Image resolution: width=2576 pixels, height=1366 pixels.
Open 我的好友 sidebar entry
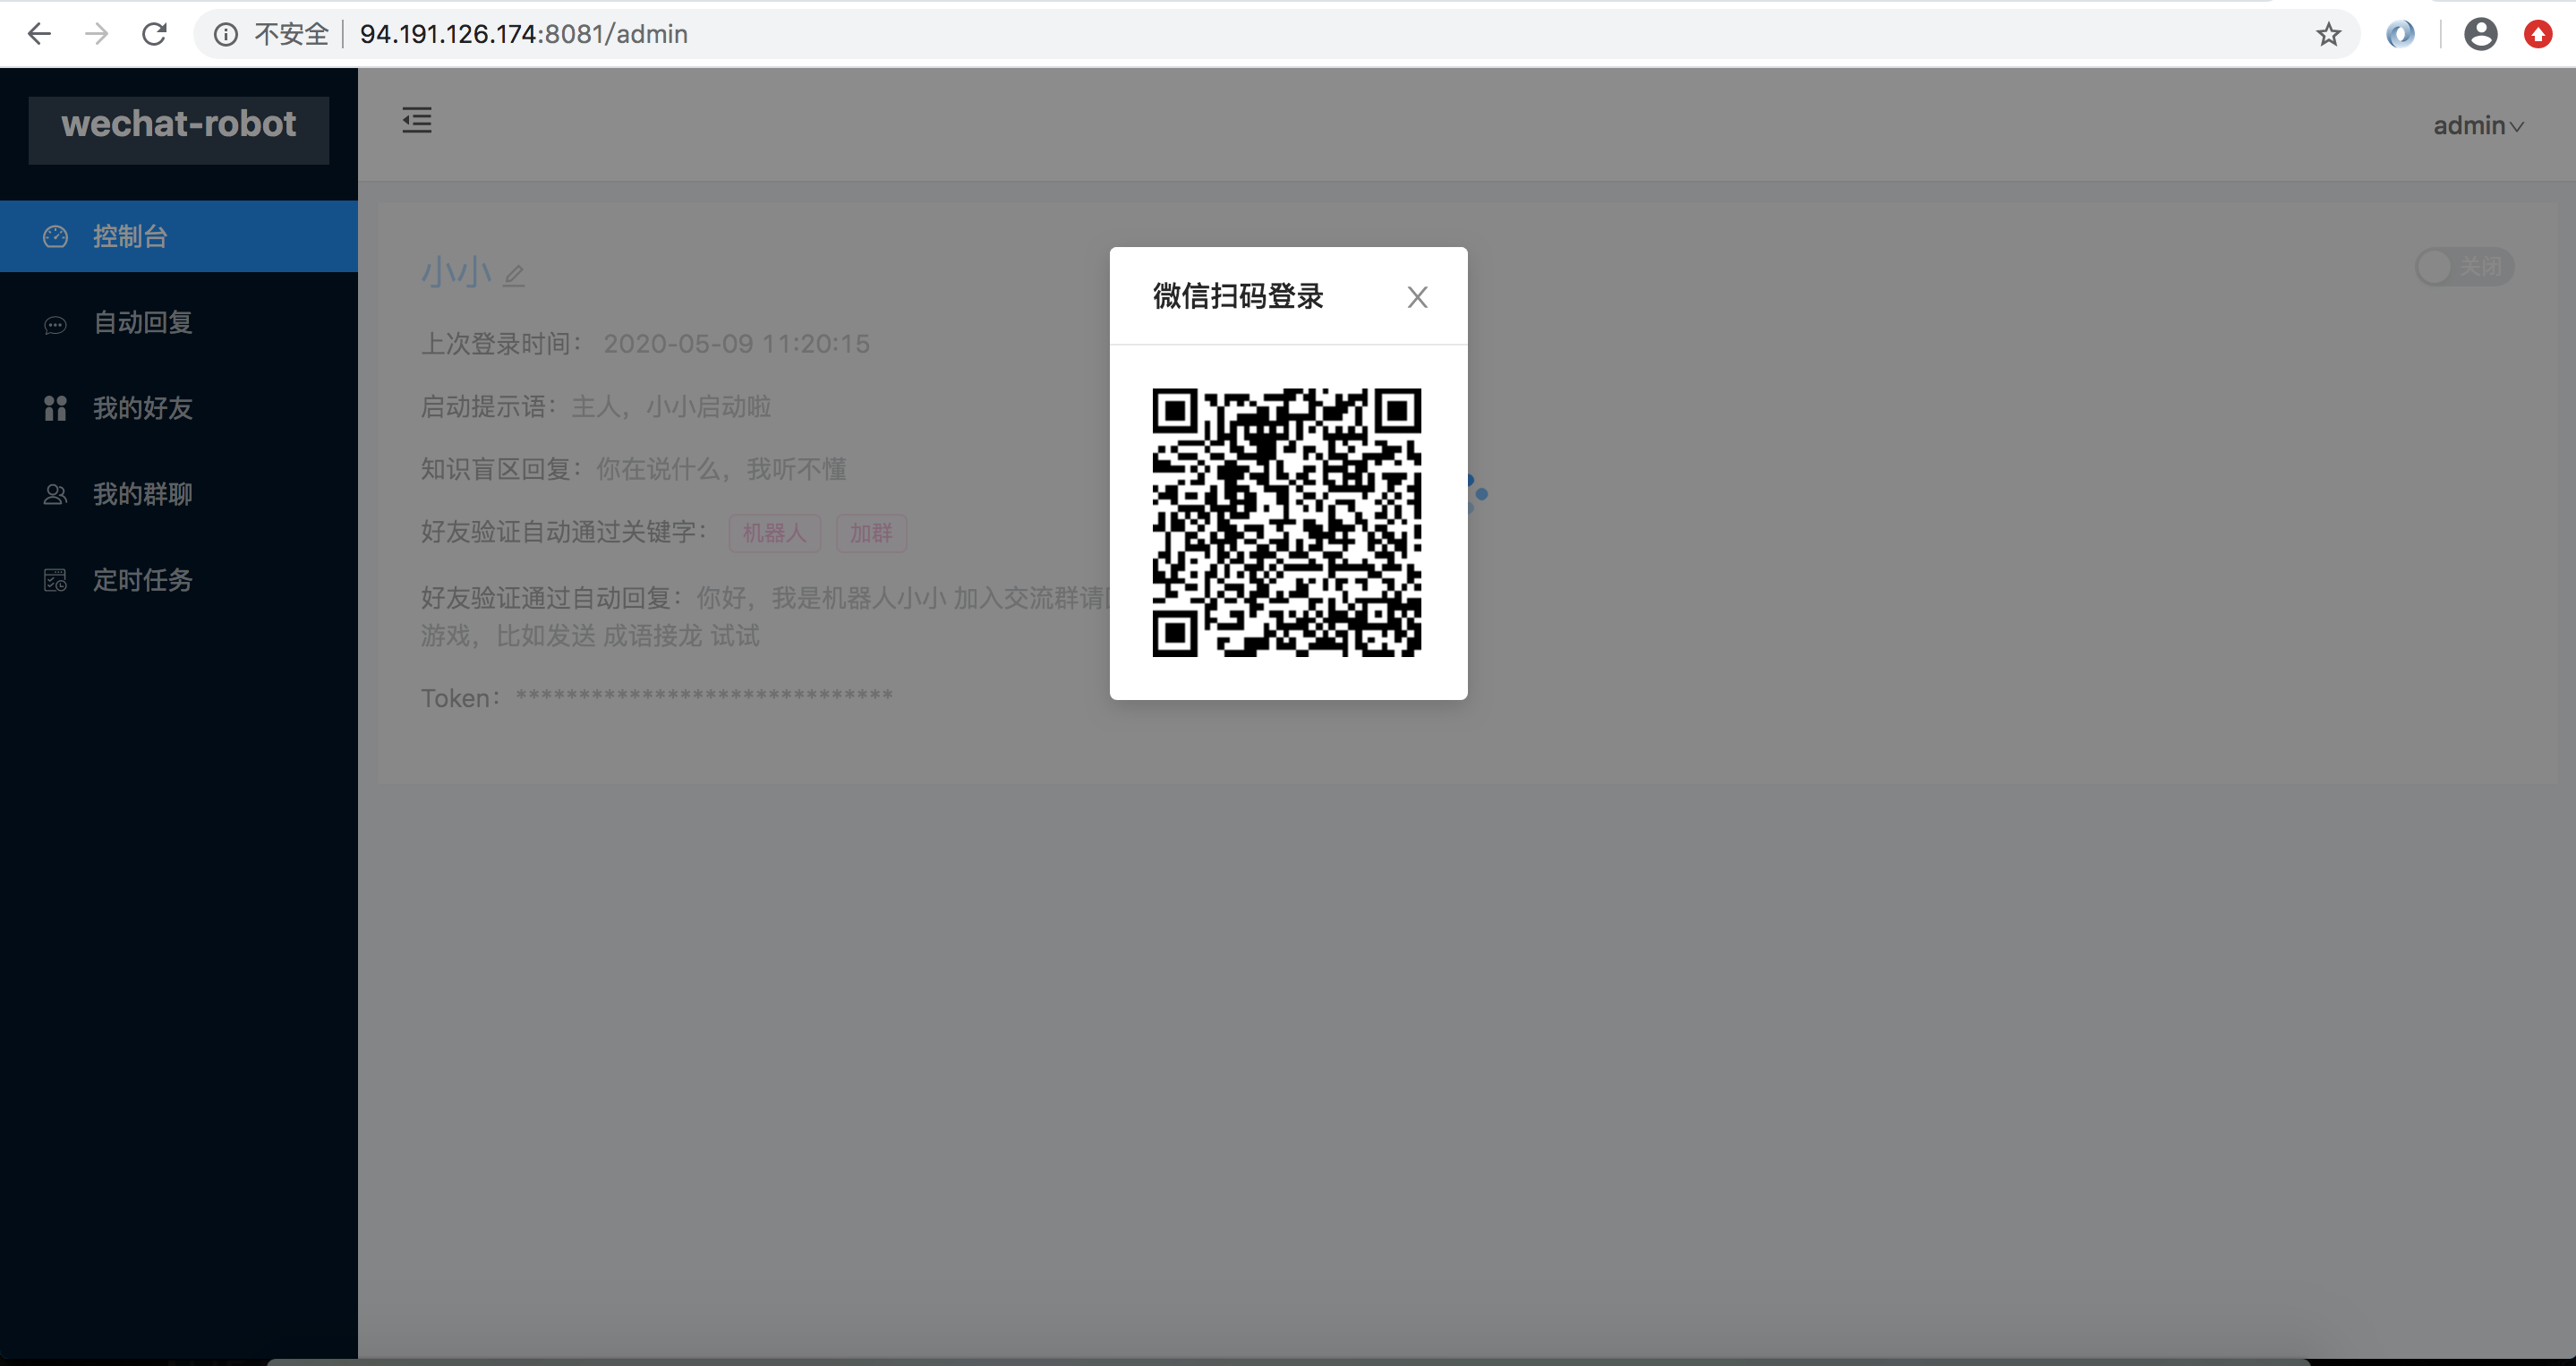click(142, 408)
